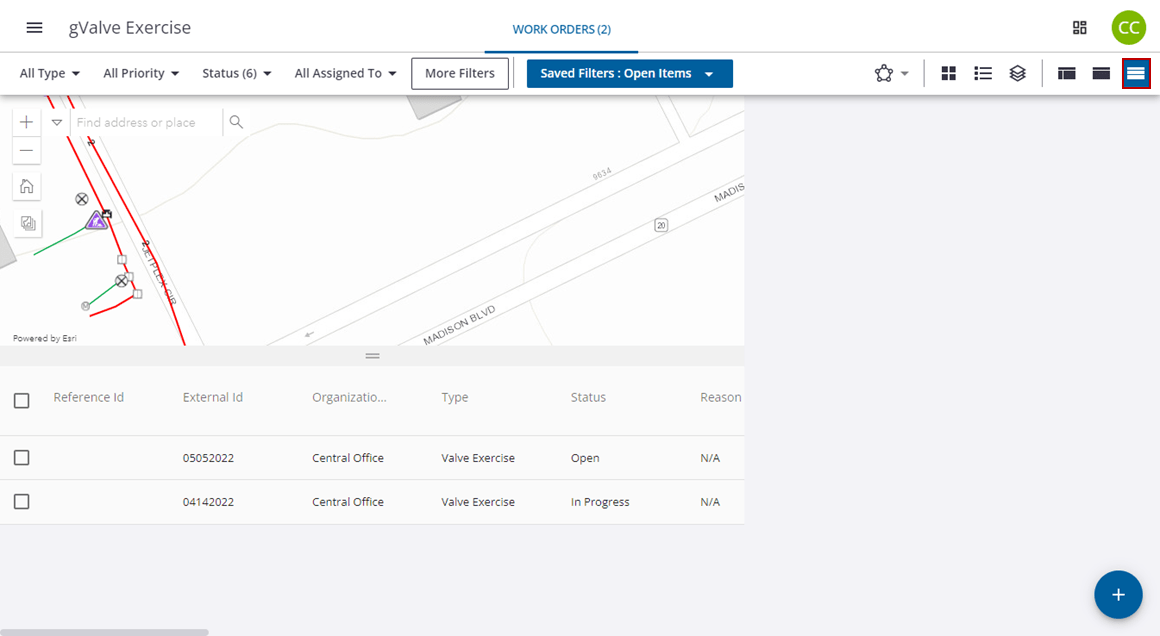This screenshot has height=636, width=1160.
Task: Switch to list view layout
Action: (983, 73)
